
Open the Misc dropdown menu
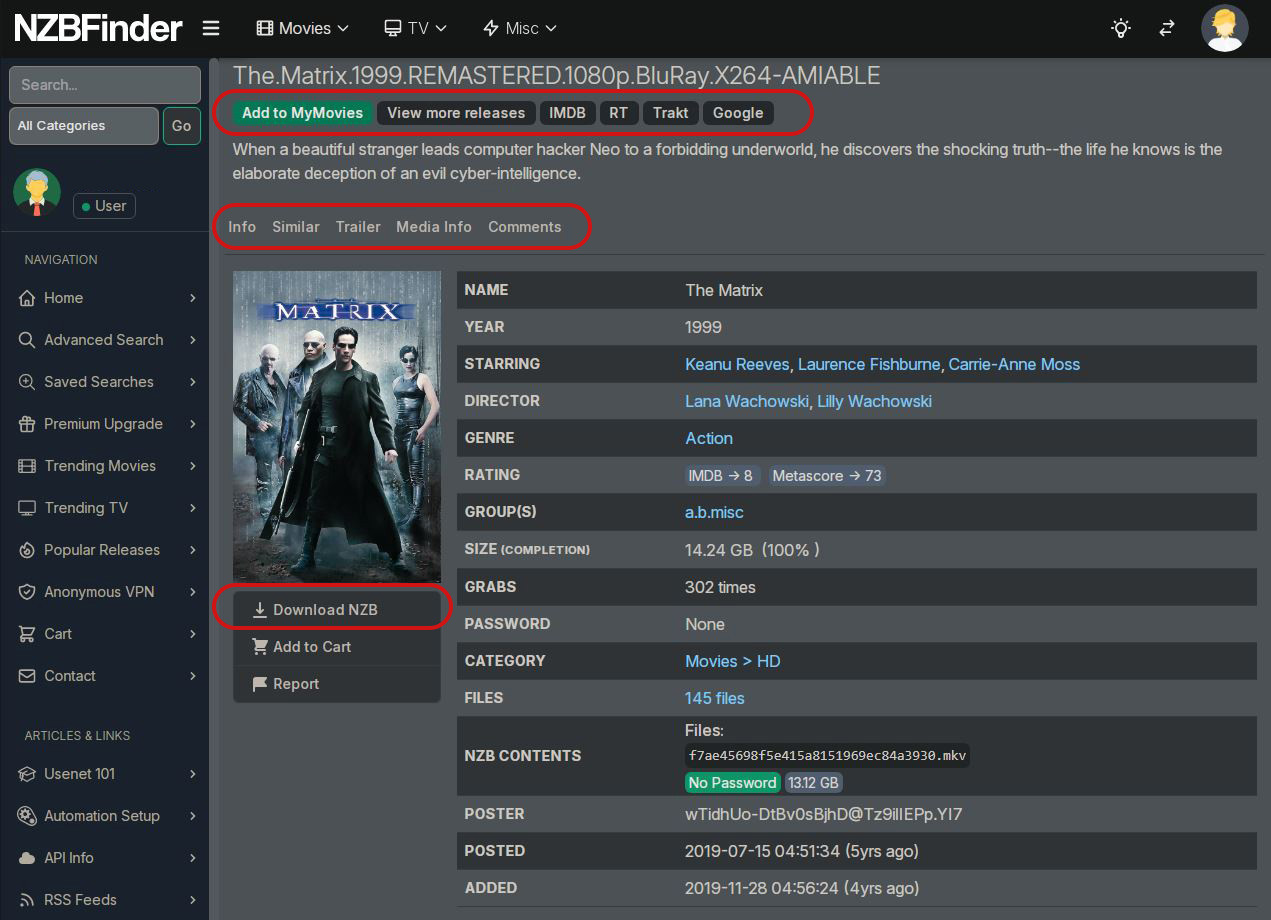(520, 28)
